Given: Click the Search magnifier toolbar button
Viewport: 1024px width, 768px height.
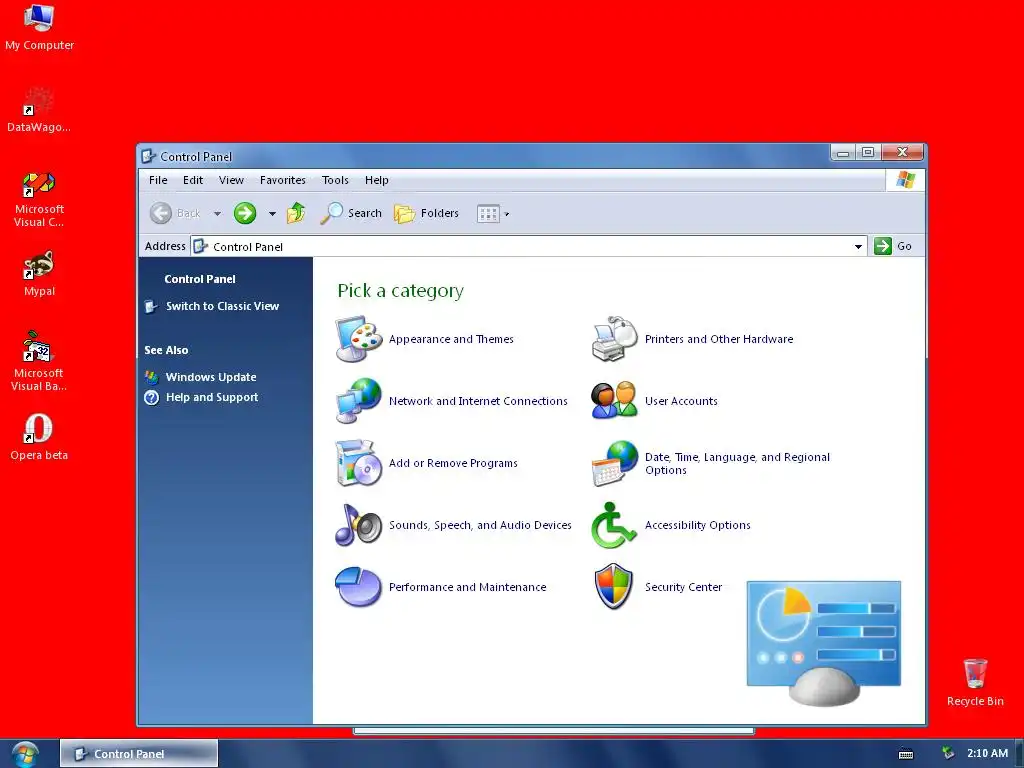Looking at the screenshot, I should tap(351, 213).
